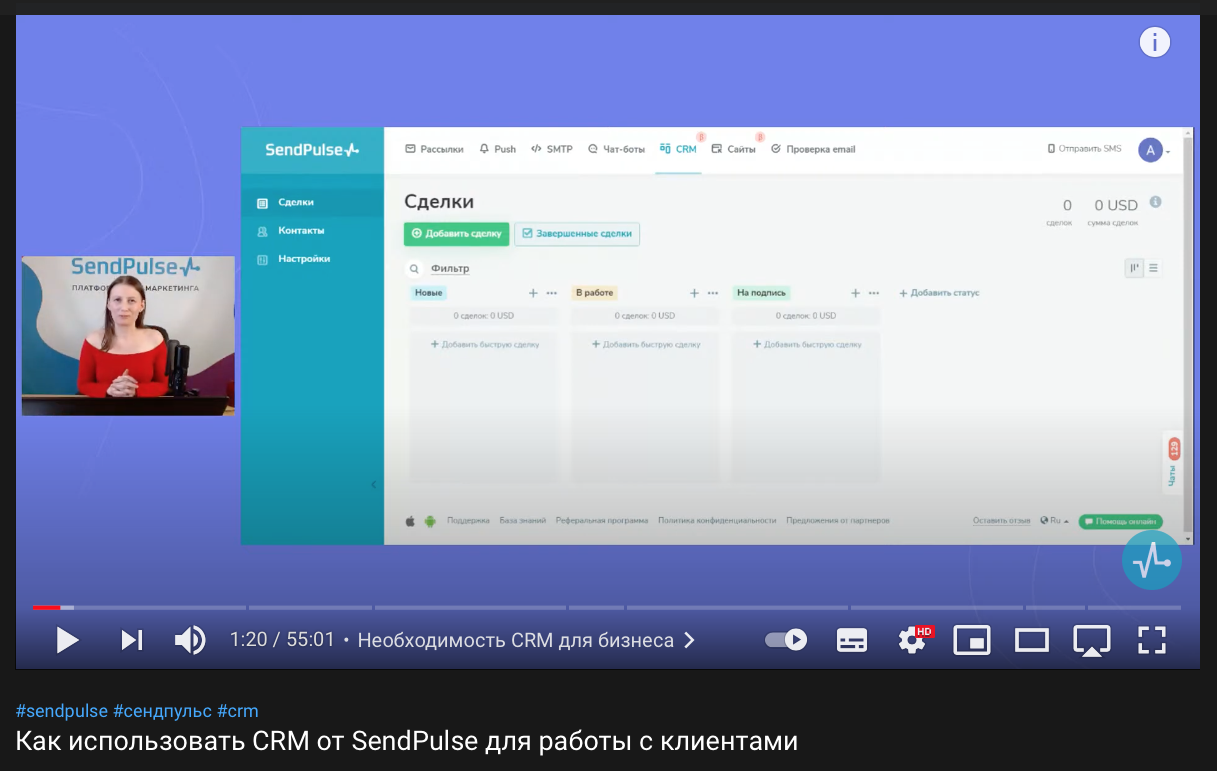Open Настройки in the sidebar
Image resolution: width=1217 pixels, height=771 pixels.
(x=312, y=259)
